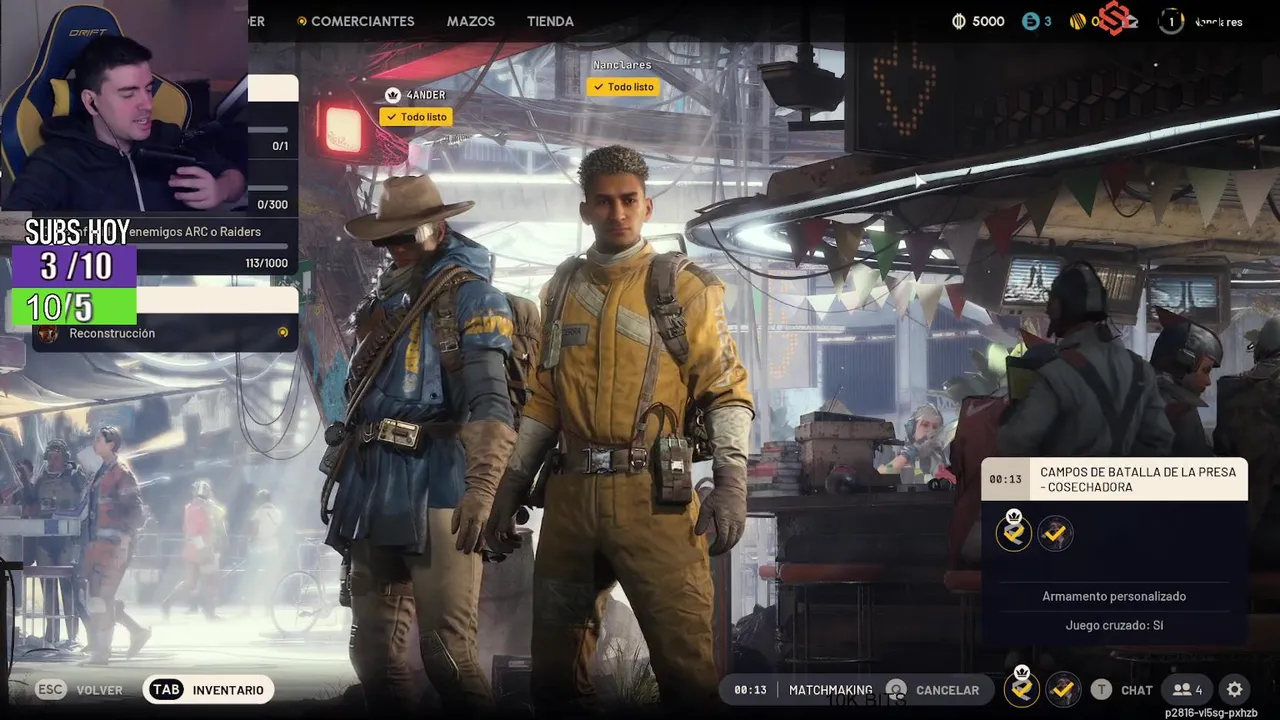This screenshot has width=1280, height=720.
Task: Open the squad members list showing 4
Action: point(1187,690)
